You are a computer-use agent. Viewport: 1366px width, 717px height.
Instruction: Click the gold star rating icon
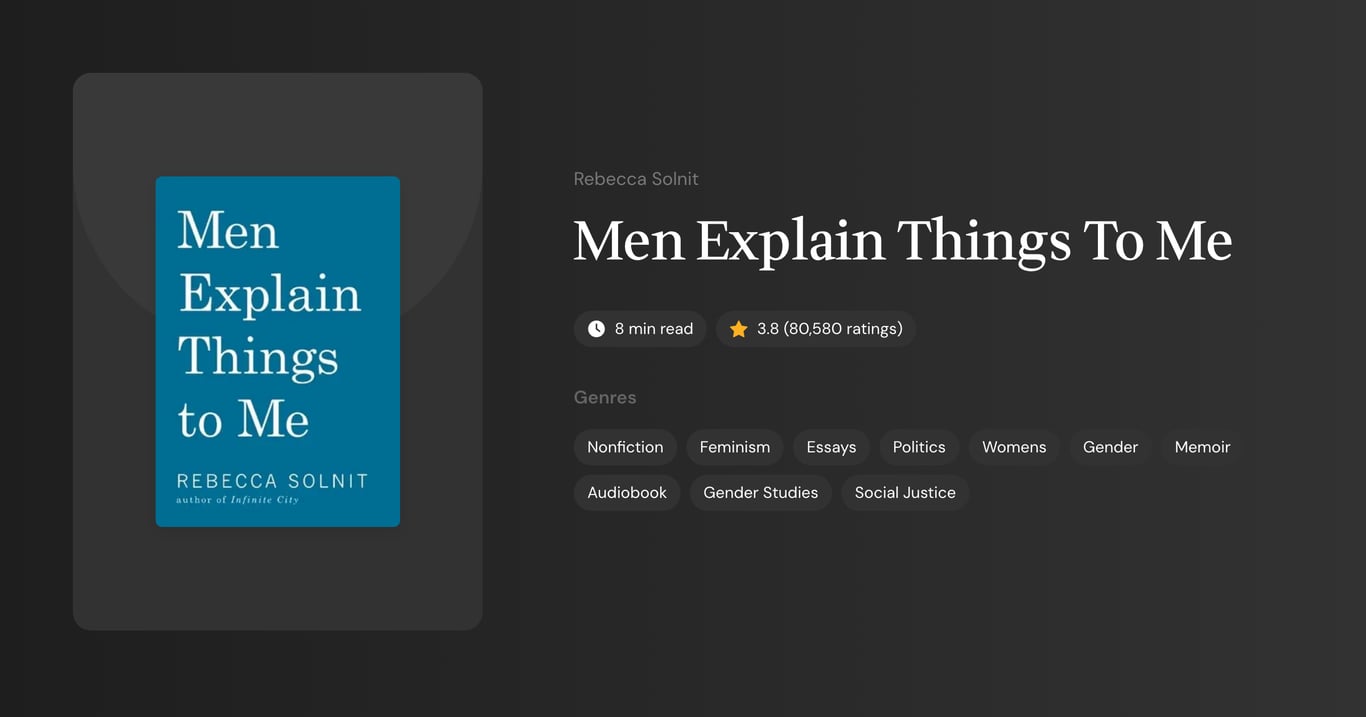coord(738,329)
